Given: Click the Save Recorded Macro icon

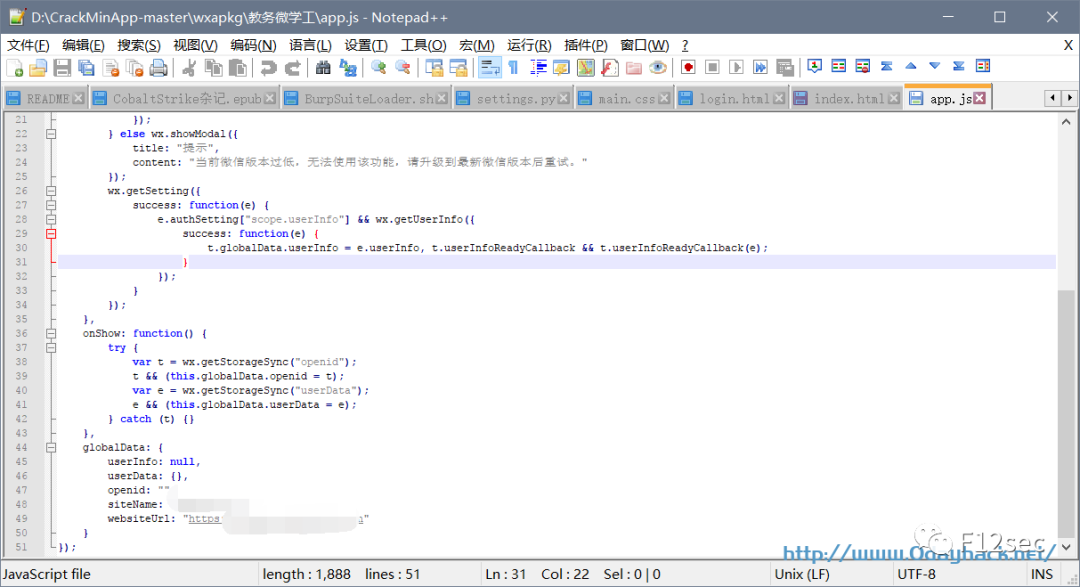Looking at the screenshot, I should tap(785, 68).
